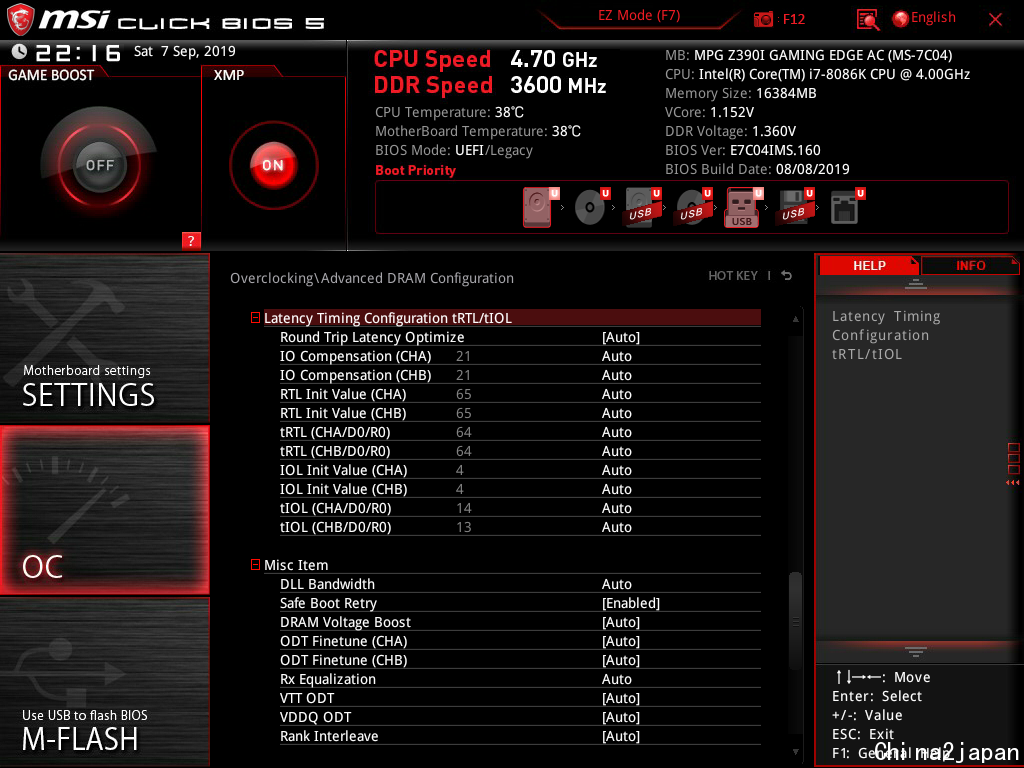Collapse the Misc Item group
The width and height of the screenshot is (1024, 768).
[x=255, y=565]
